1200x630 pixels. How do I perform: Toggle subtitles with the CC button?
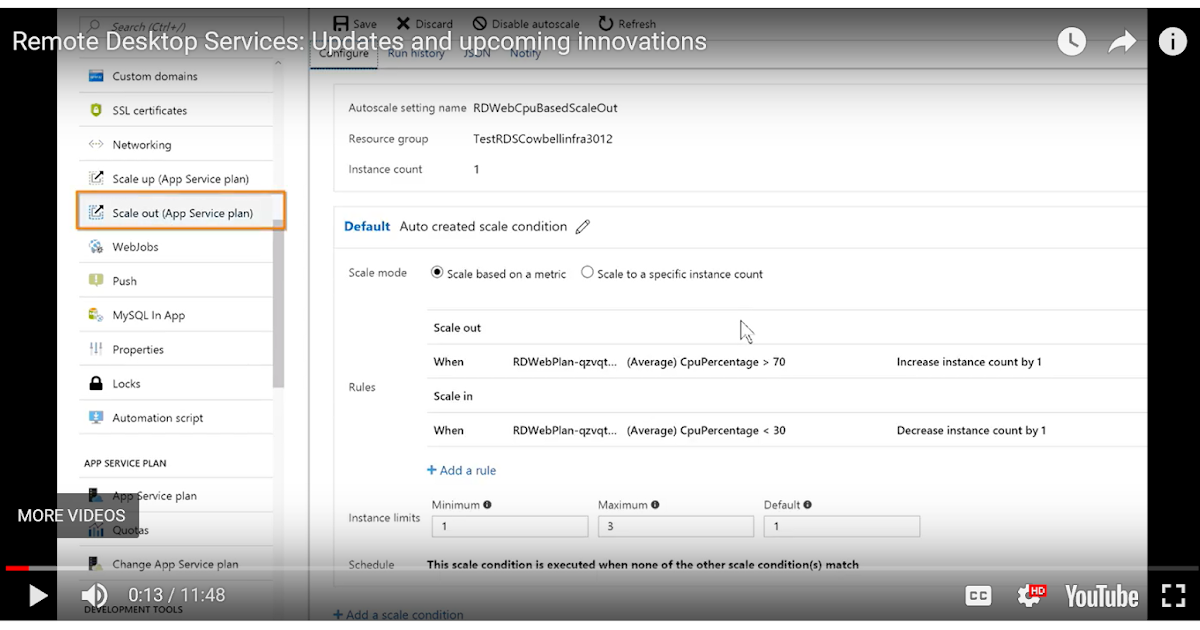pos(978,595)
